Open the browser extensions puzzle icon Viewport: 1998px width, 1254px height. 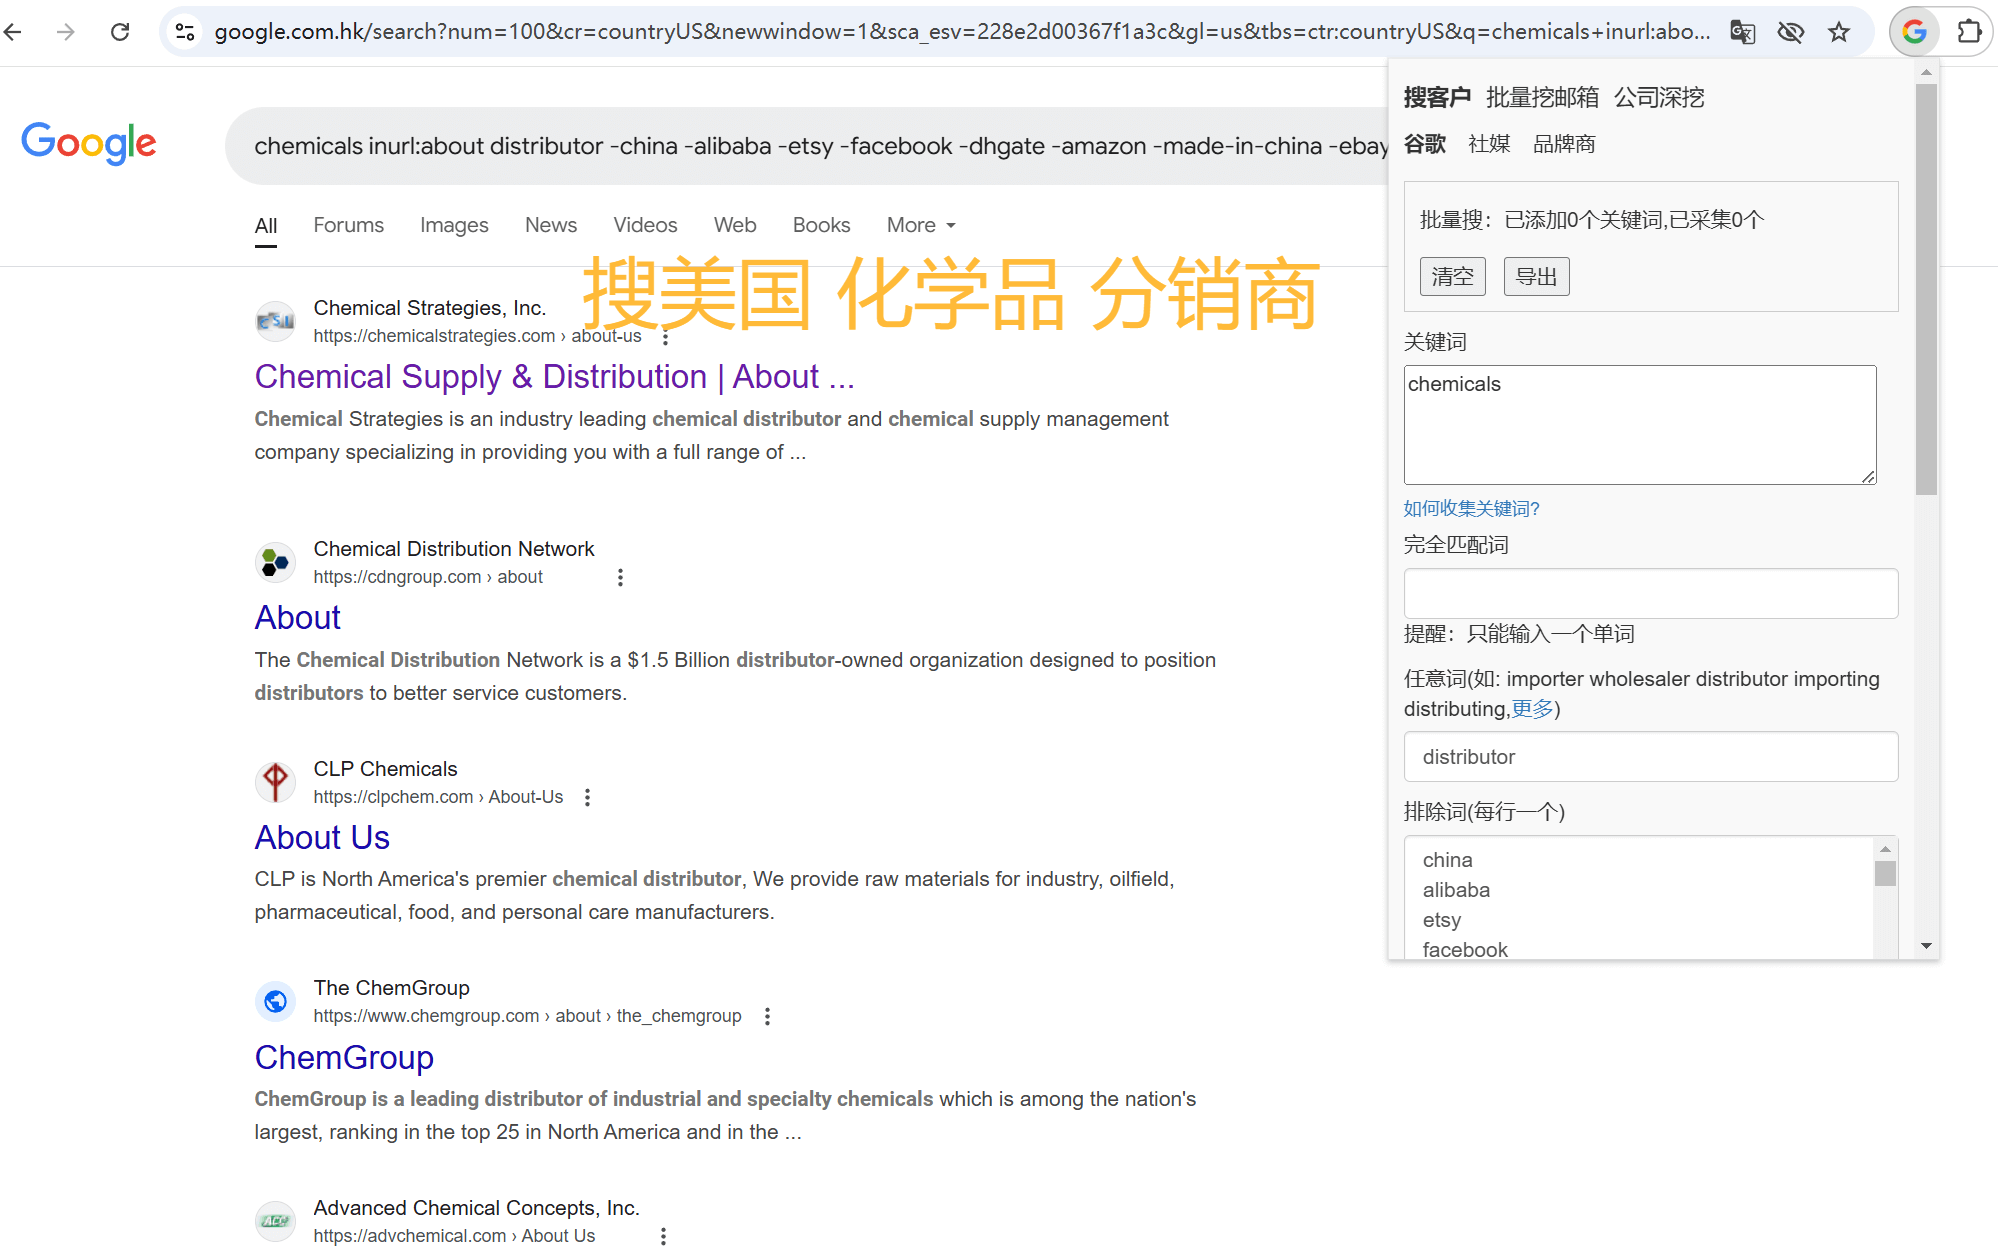(1968, 32)
